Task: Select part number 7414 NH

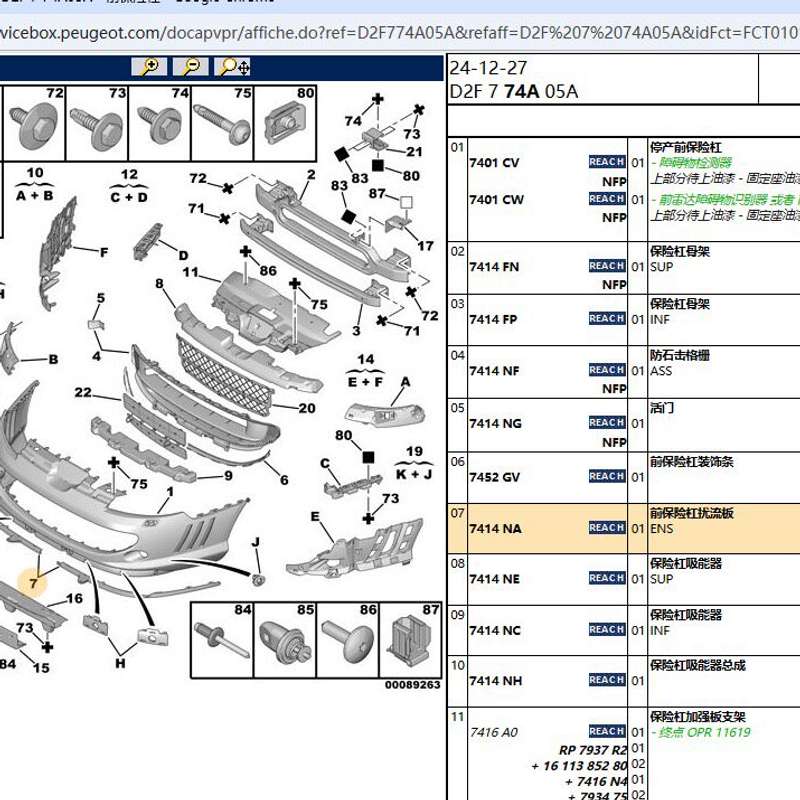Action: 495,681
